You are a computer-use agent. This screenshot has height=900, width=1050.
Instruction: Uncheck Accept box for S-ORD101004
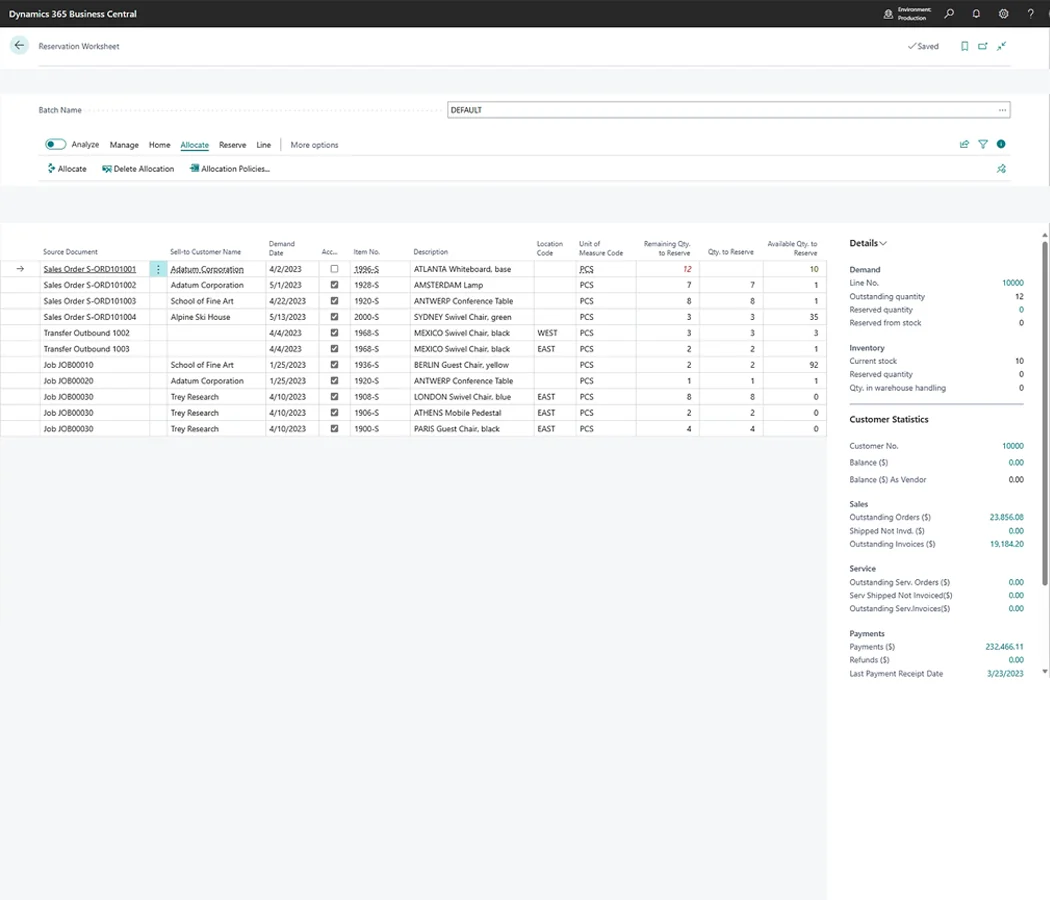coord(334,317)
